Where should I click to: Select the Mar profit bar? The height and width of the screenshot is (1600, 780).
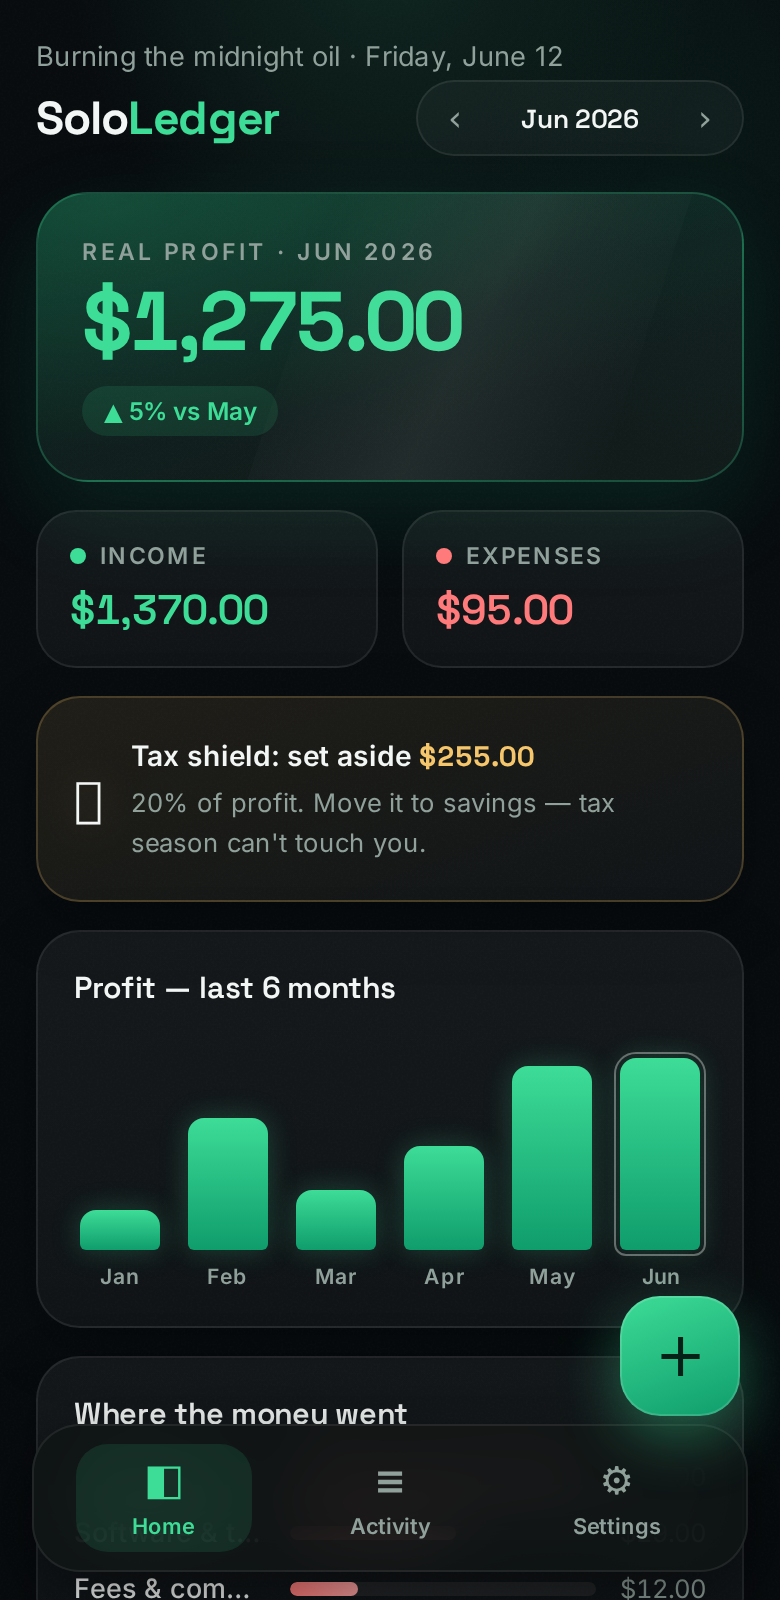[x=336, y=1220]
